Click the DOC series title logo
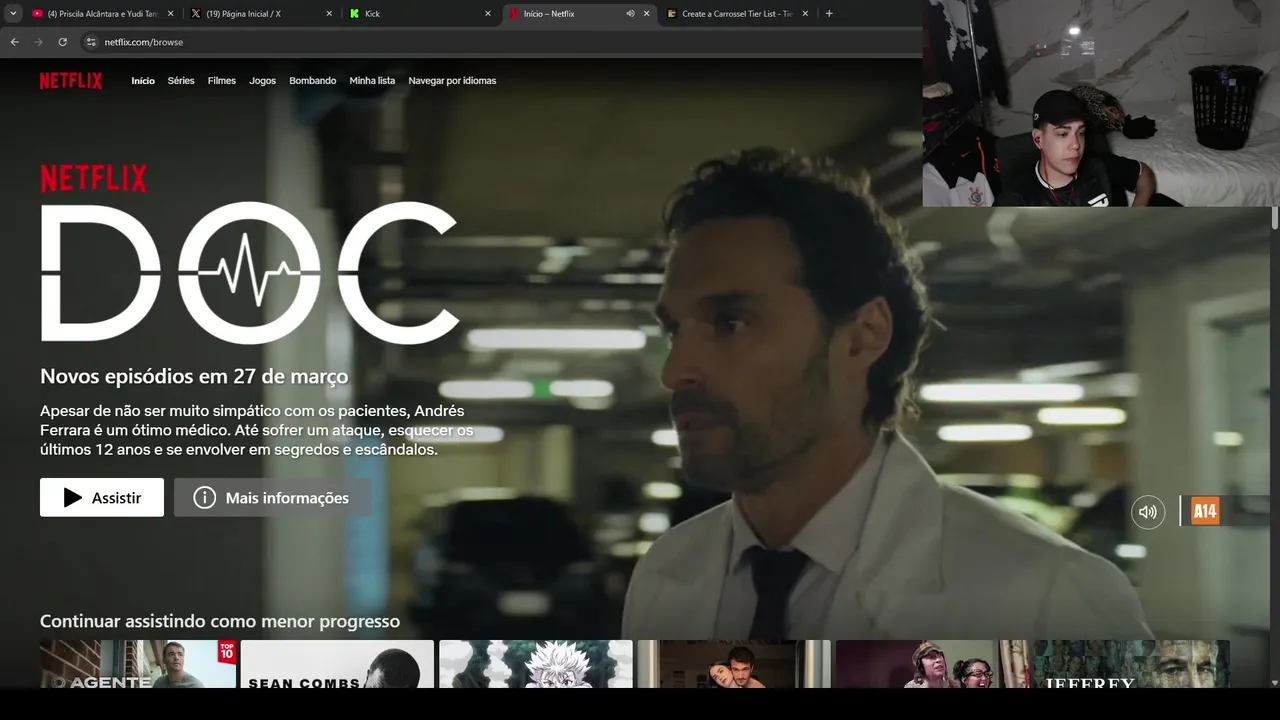Viewport: 1280px width, 720px height. (x=249, y=272)
